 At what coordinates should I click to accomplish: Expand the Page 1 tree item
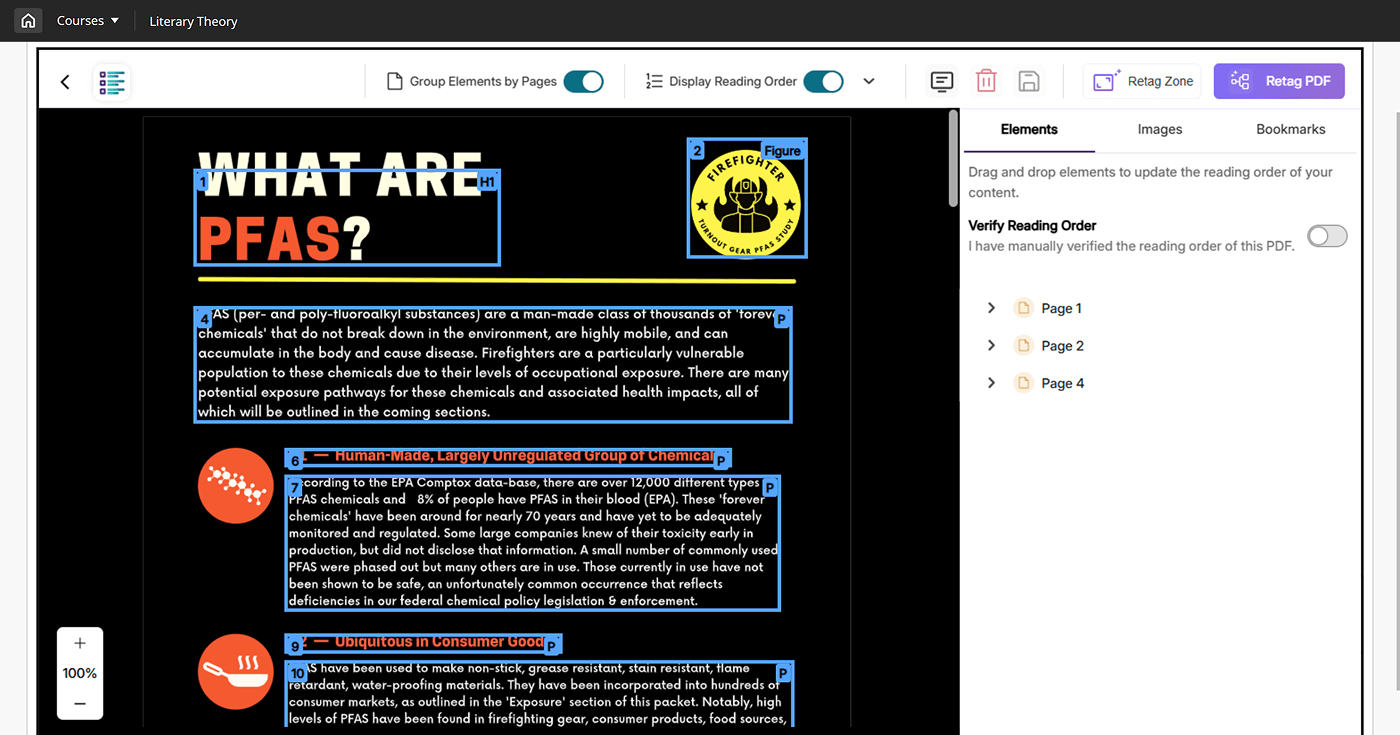tap(991, 308)
